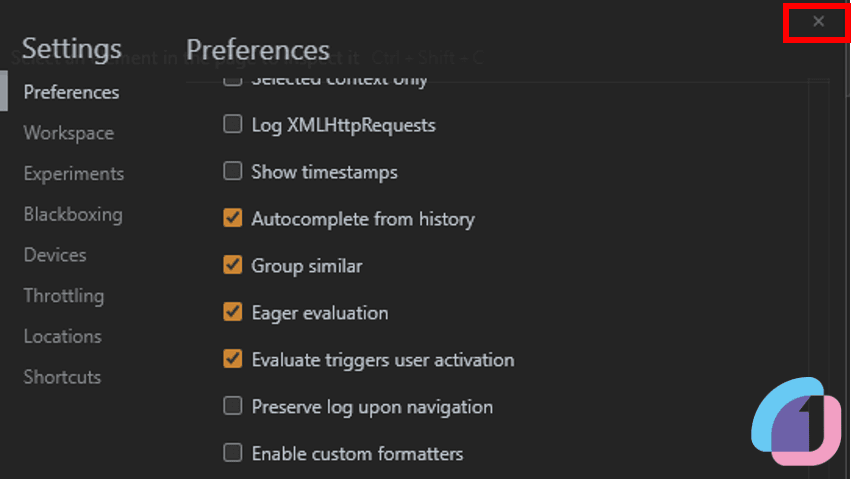
Task: Switch to the Experiments tab
Action: tap(74, 174)
